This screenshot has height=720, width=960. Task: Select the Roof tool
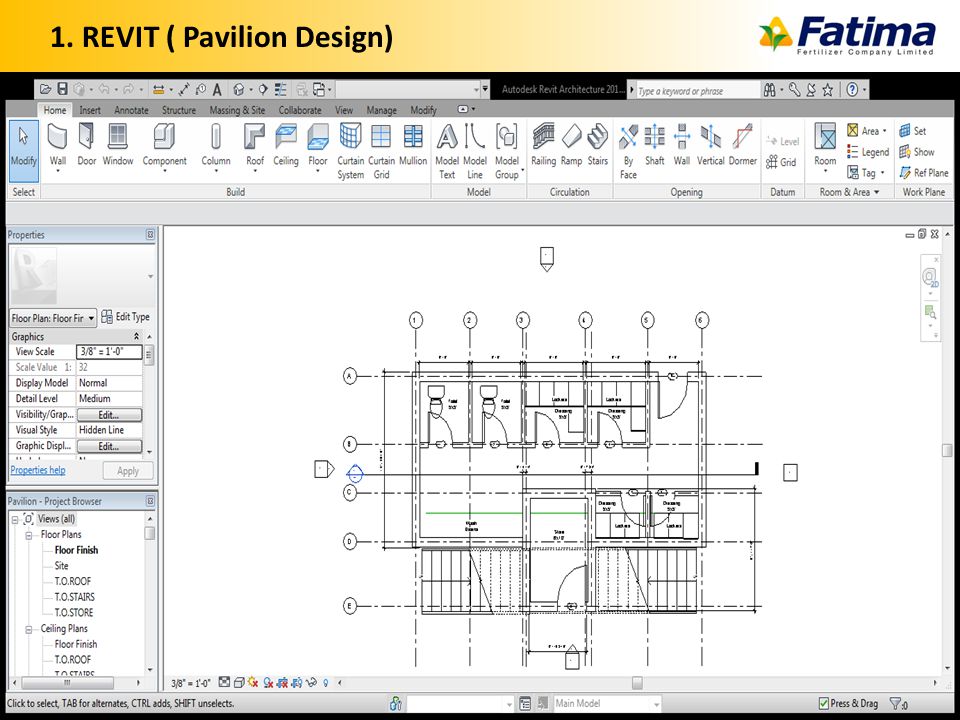255,149
